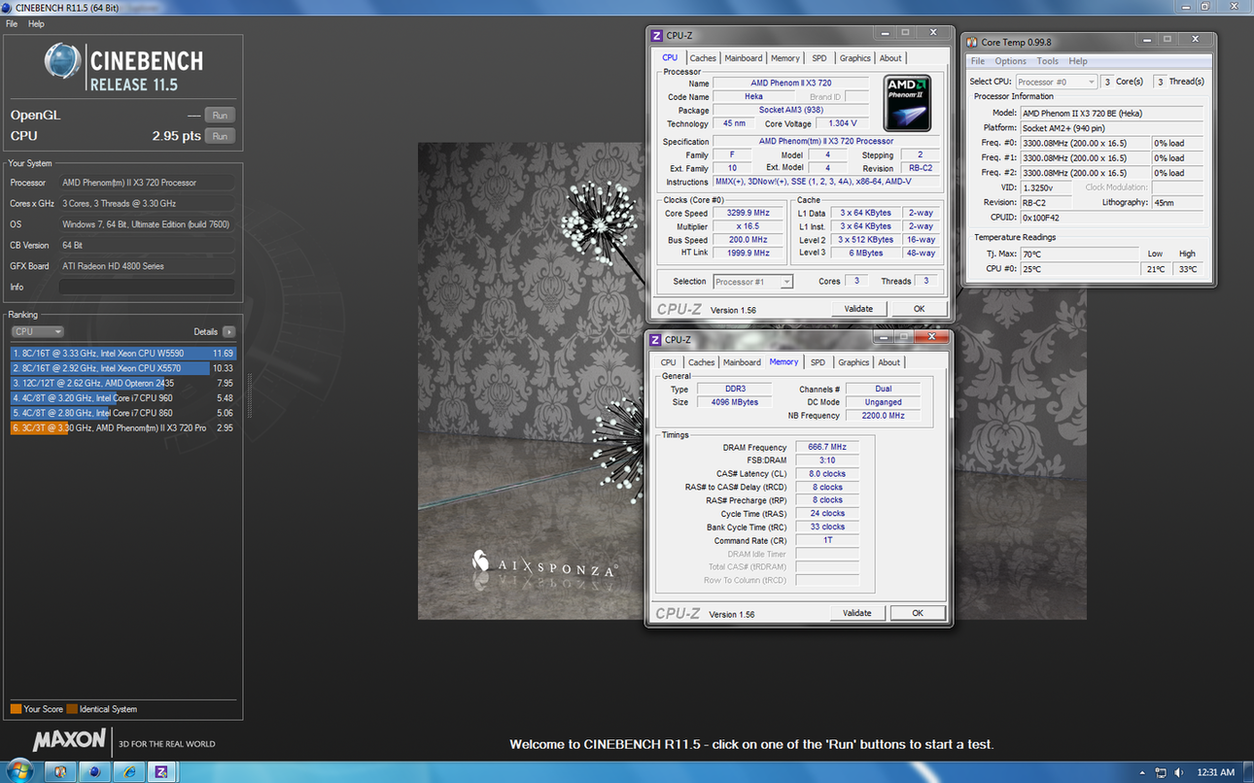
Task: Open the clock showing 12:31 AM
Action: 1216,772
